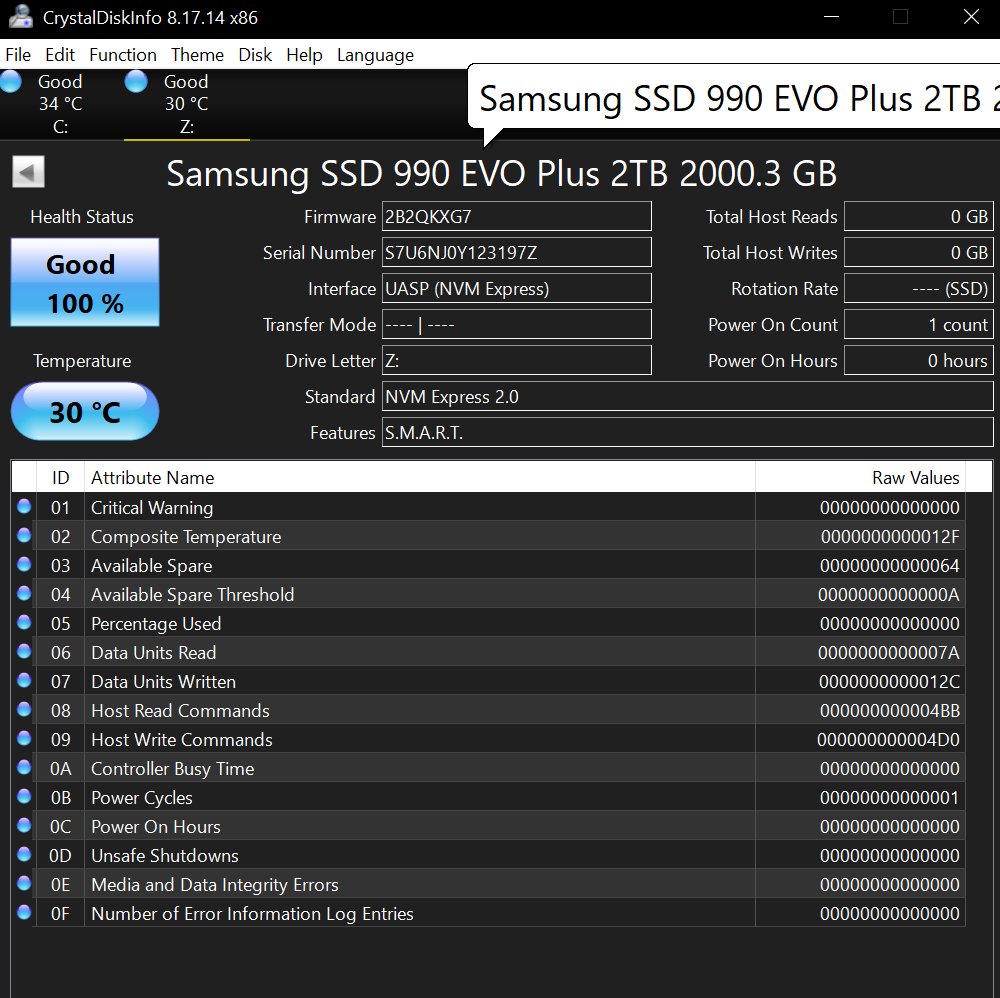Click the status orb for Error Information Log Entries

24,913
